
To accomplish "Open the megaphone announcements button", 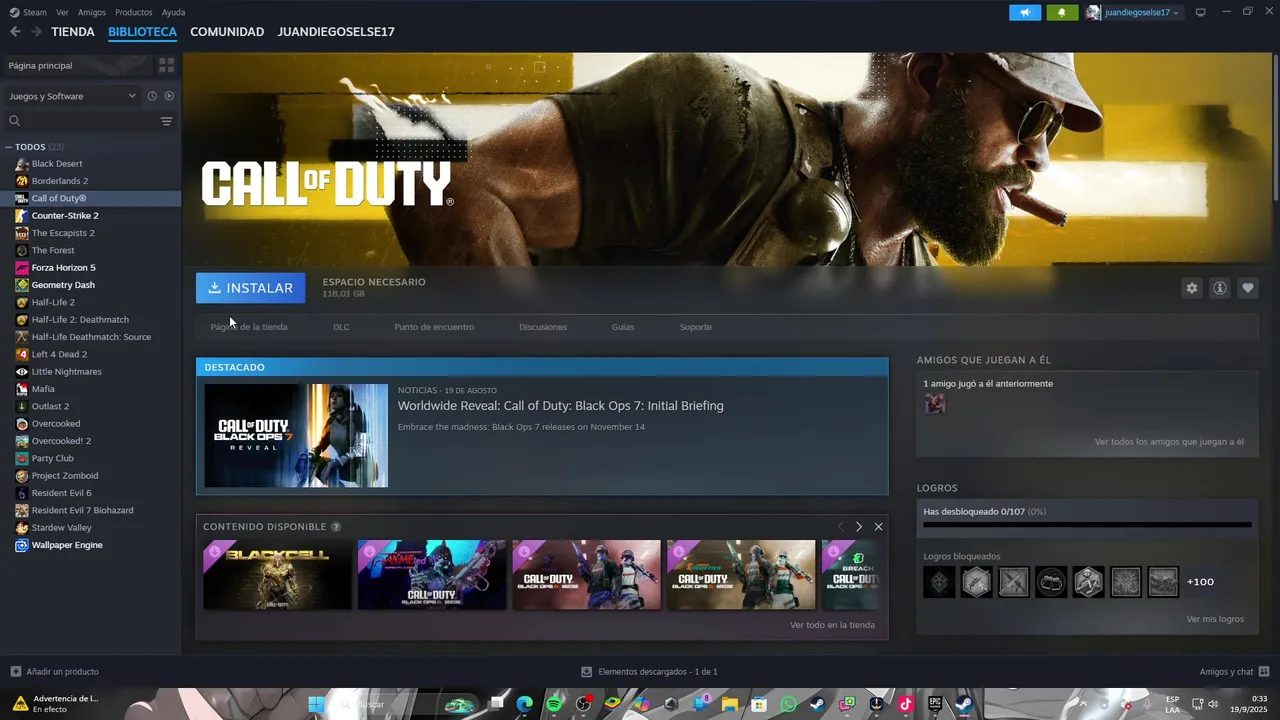I will pos(1025,12).
